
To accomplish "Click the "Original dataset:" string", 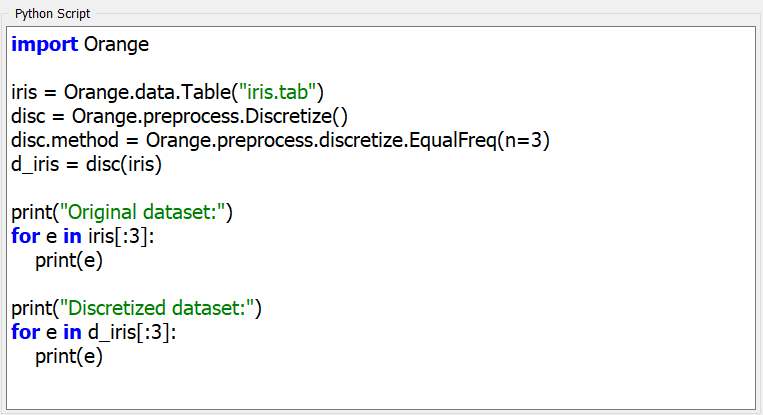I will tap(143, 212).
